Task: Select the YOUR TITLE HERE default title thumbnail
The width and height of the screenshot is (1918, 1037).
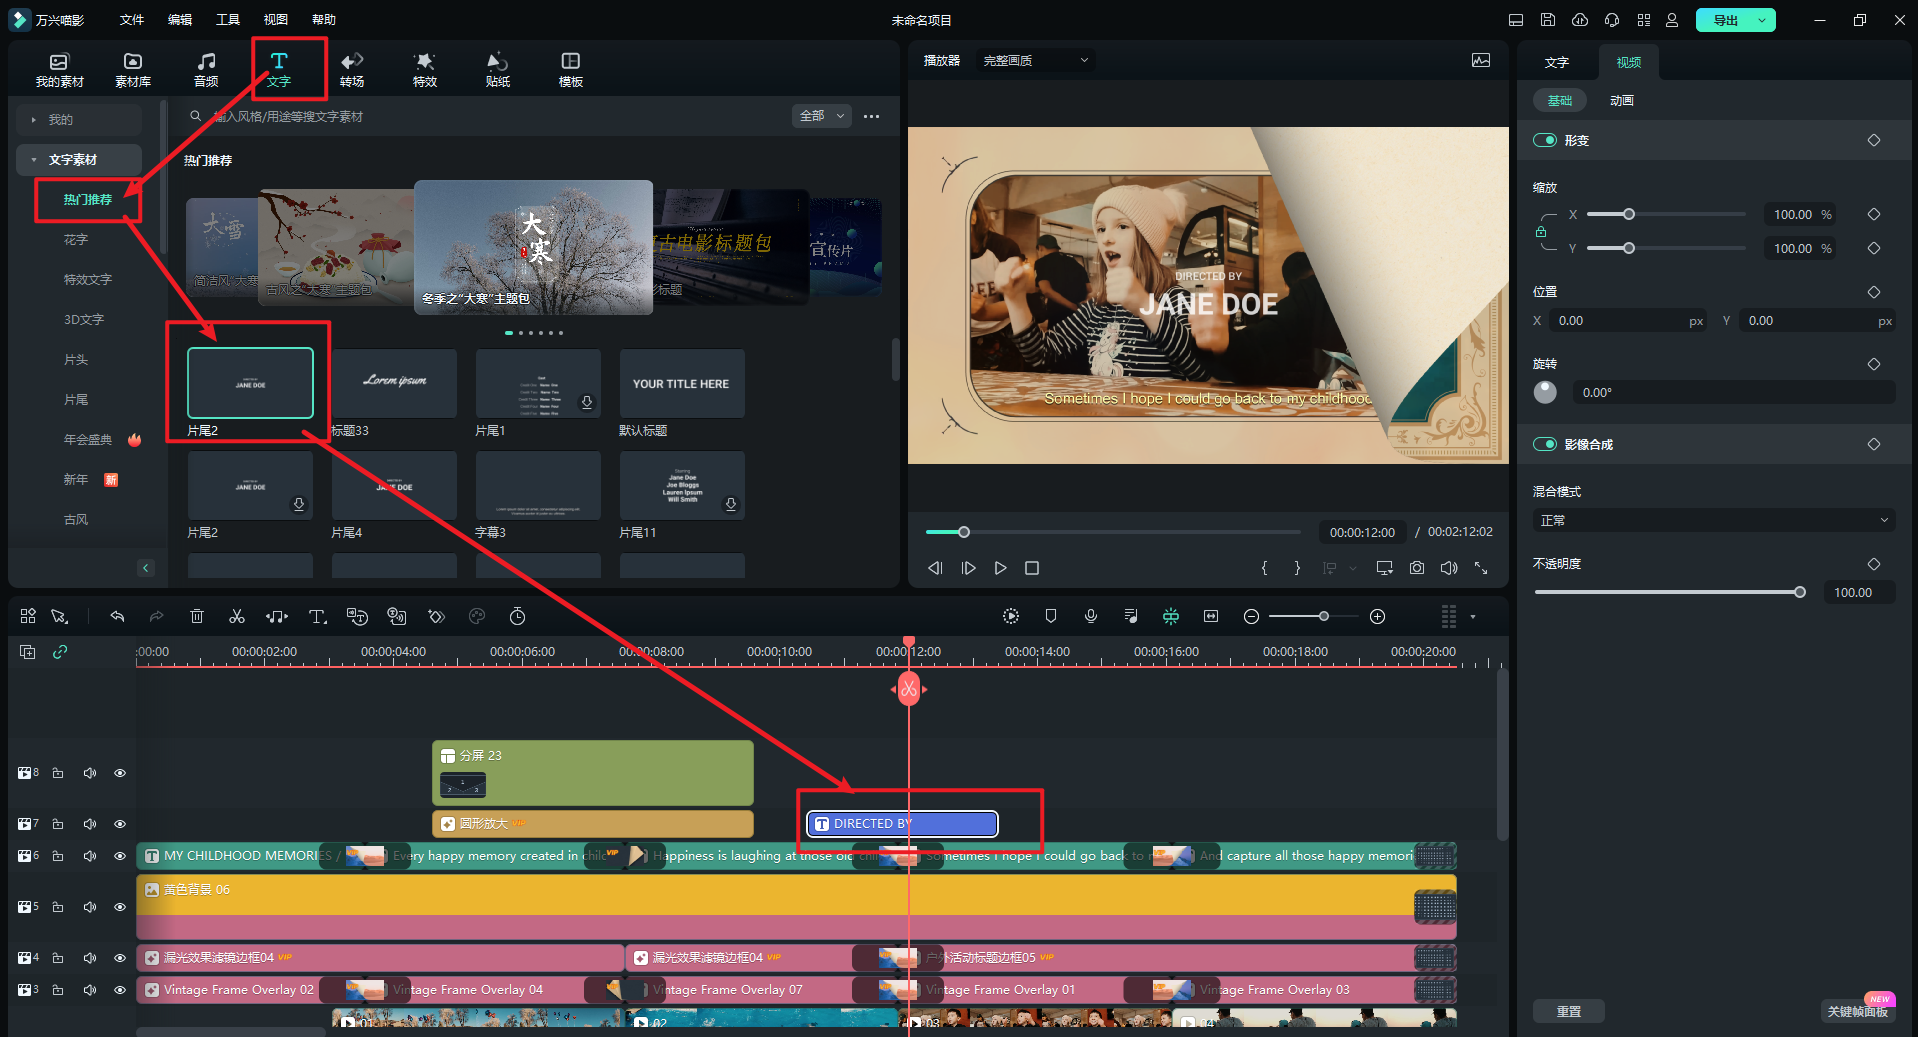Action: [x=681, y=384]
